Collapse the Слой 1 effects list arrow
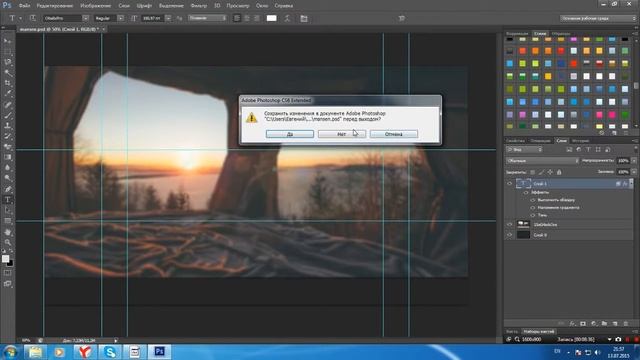The height and width of the screenshot is (360, 640). (x=631, y=184)
